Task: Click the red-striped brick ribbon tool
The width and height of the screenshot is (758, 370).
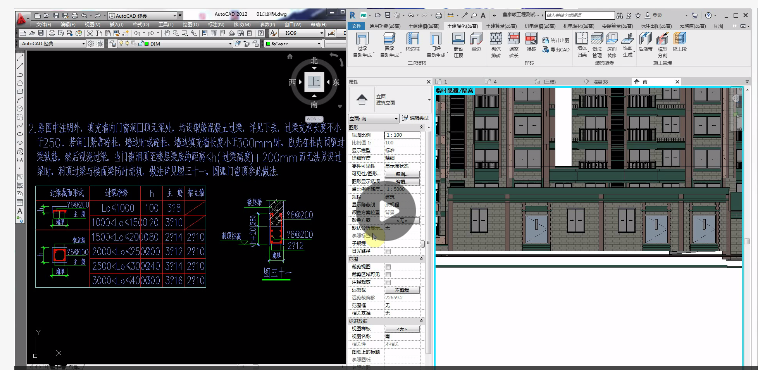Action: pyautogui.click(x=513, y=44)
